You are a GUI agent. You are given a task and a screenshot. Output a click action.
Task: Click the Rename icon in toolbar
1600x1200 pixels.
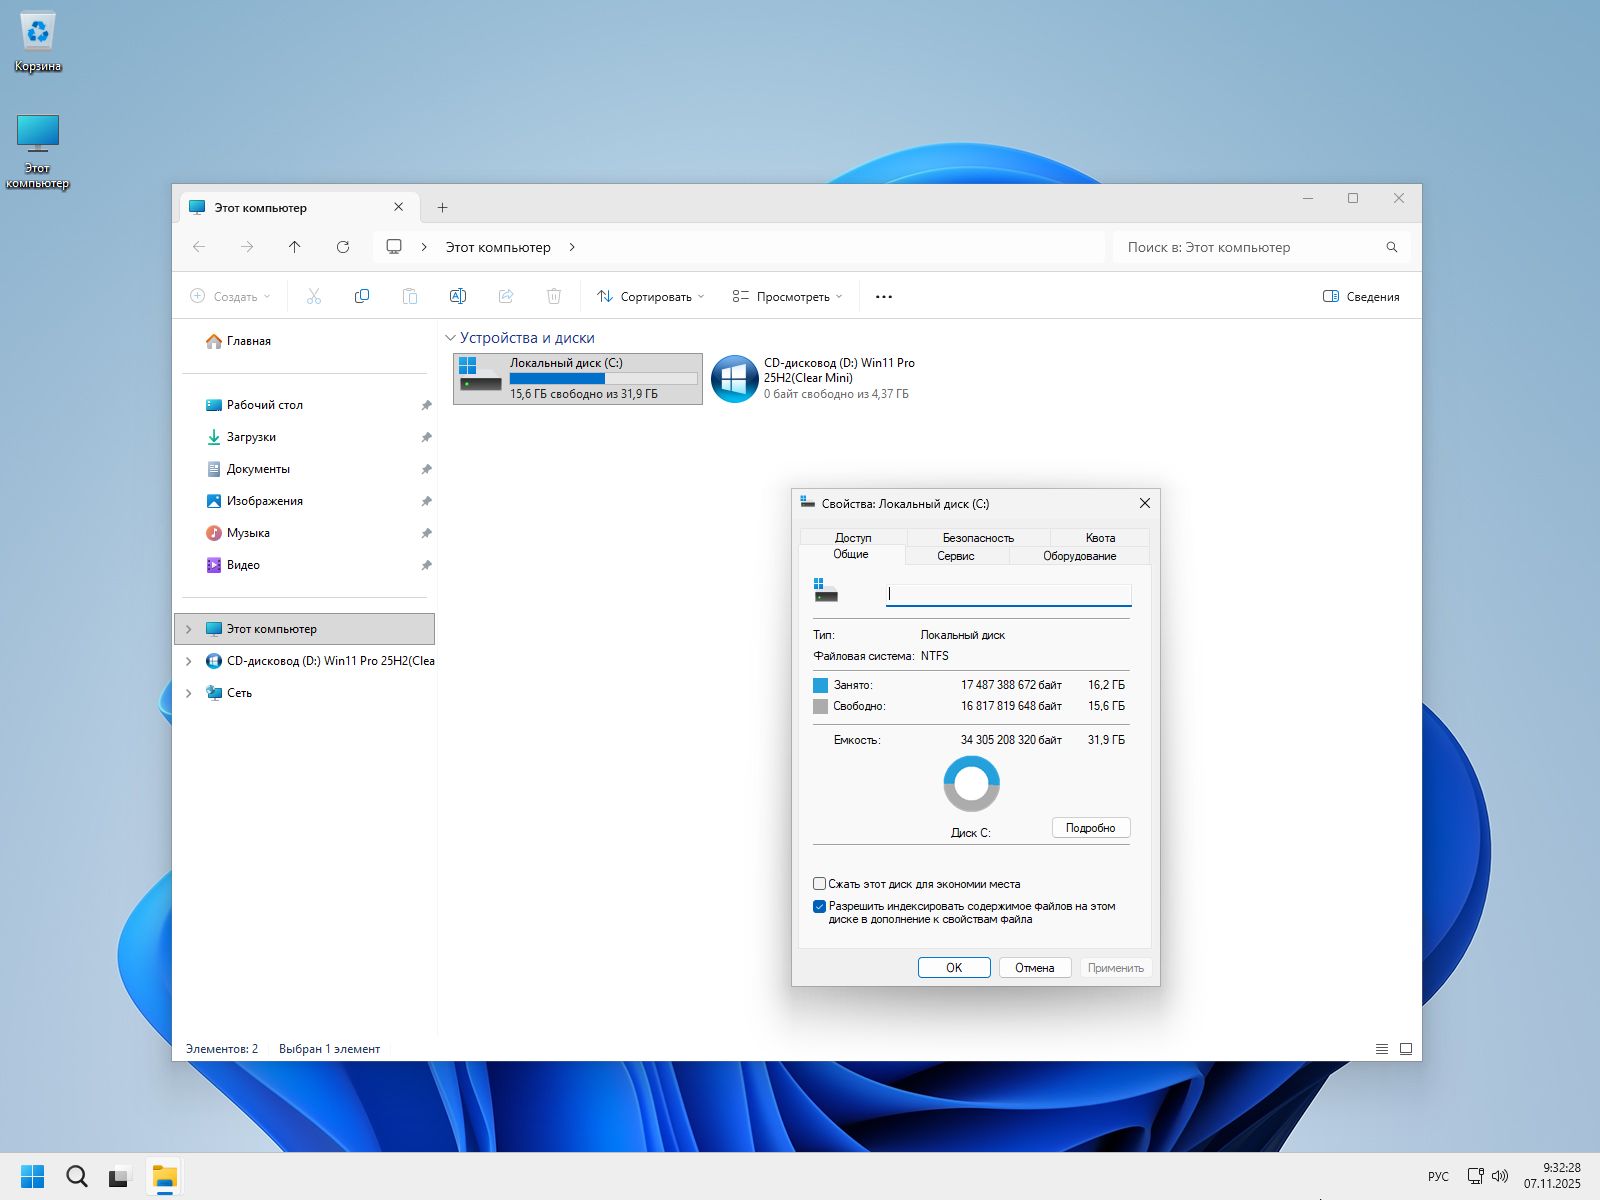pos(458,296)
